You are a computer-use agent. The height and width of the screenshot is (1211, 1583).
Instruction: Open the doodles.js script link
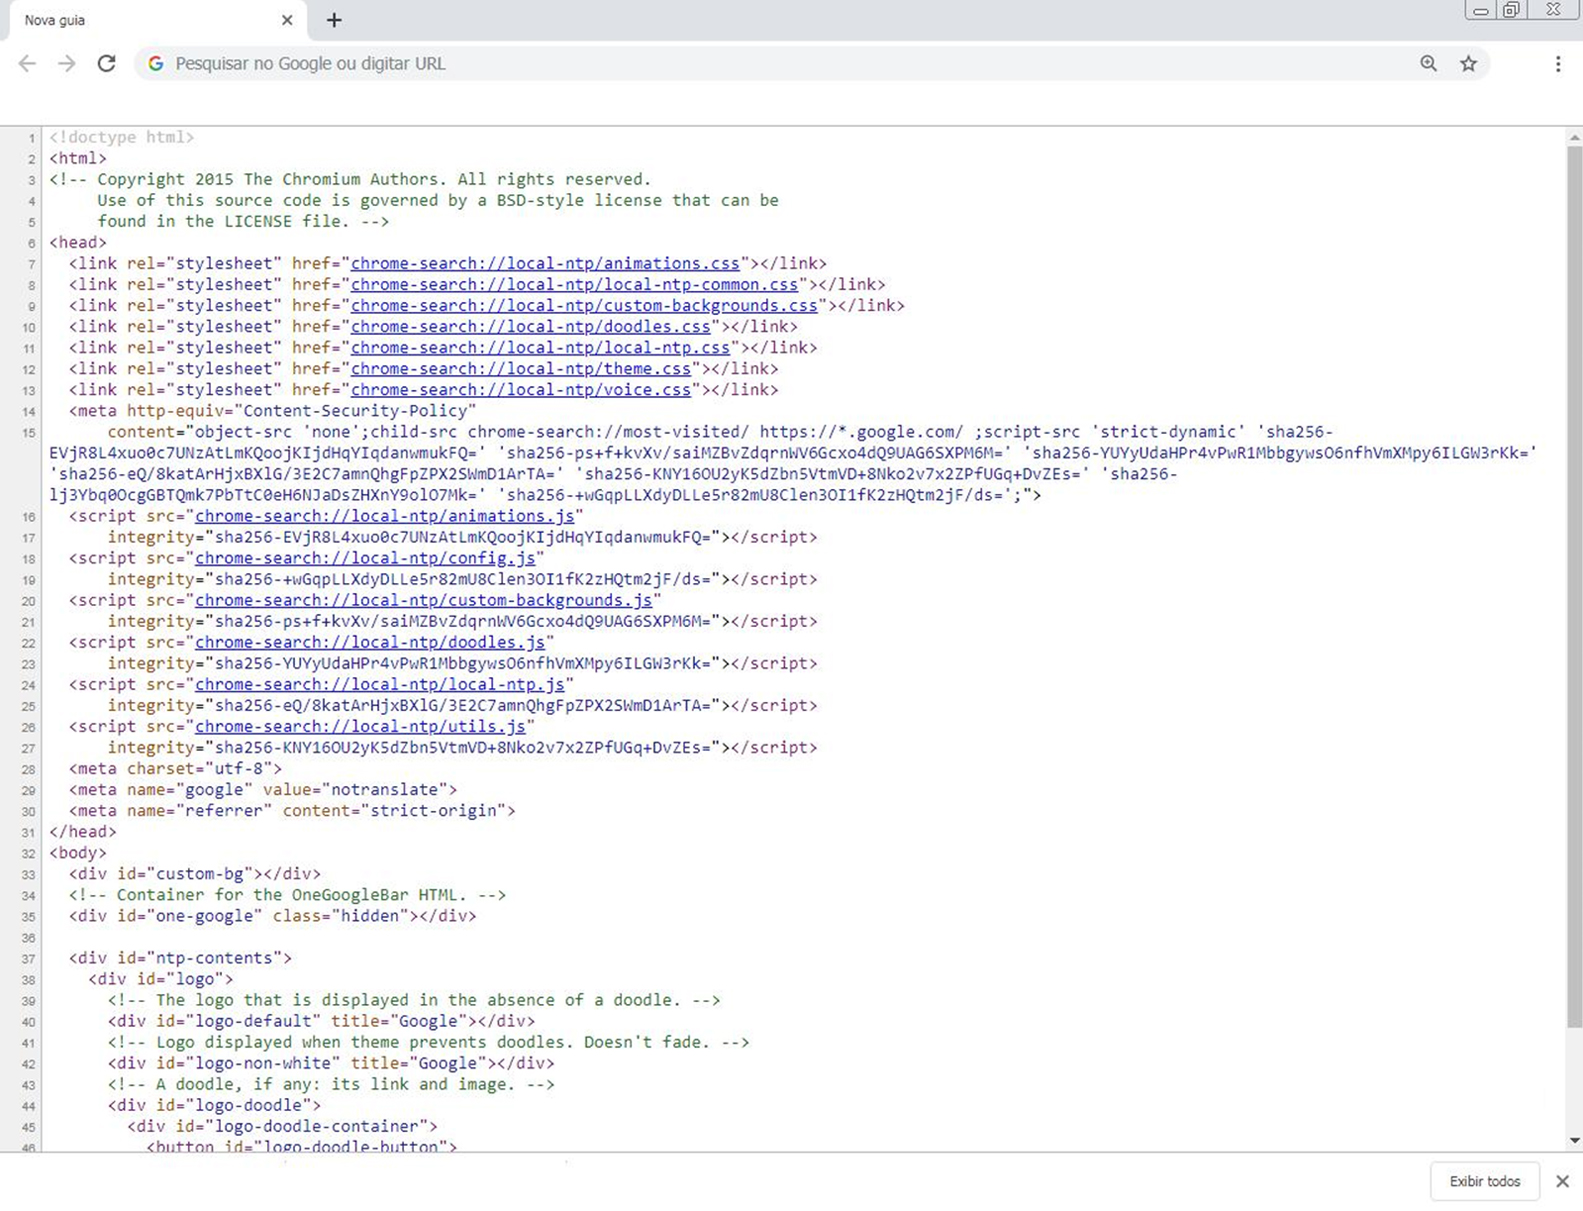(x=370, y=642)
